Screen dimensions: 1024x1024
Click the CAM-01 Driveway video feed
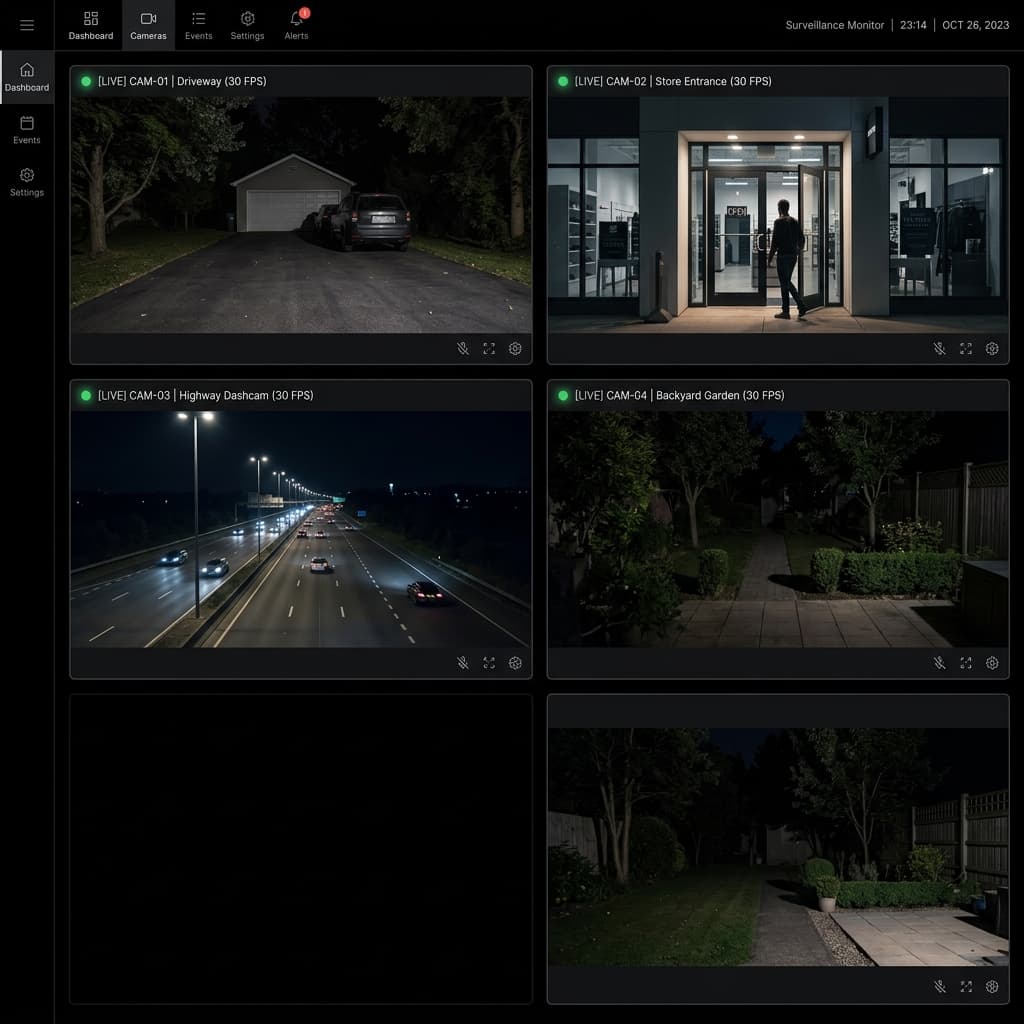coord(301,215)
